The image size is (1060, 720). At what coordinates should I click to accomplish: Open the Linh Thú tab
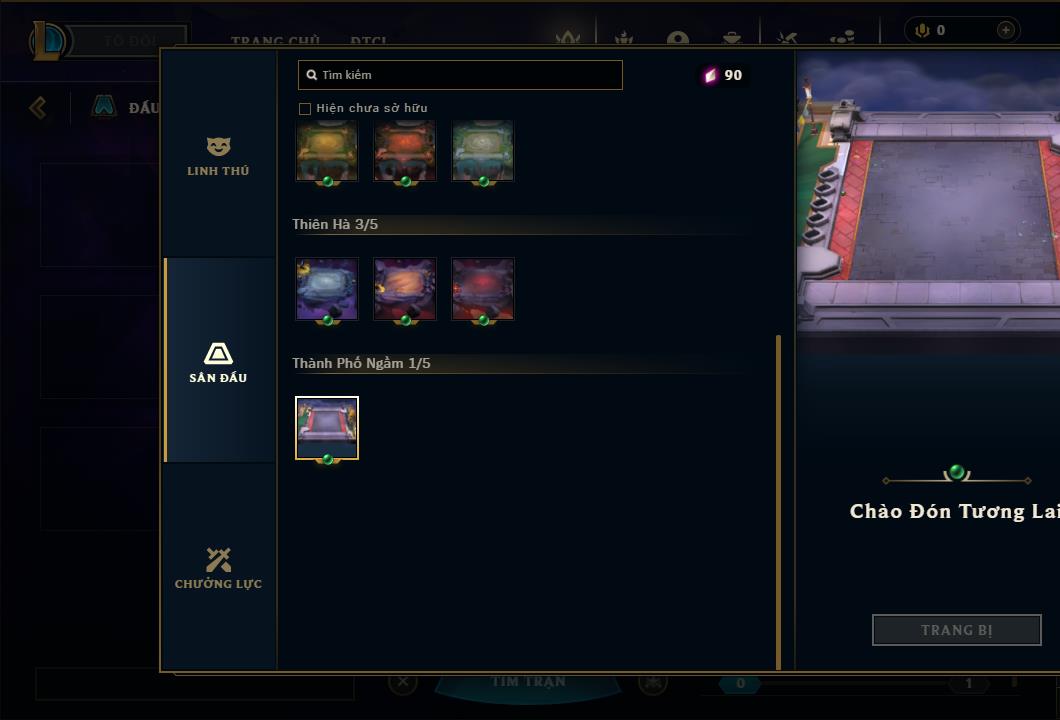click(218, 157)
